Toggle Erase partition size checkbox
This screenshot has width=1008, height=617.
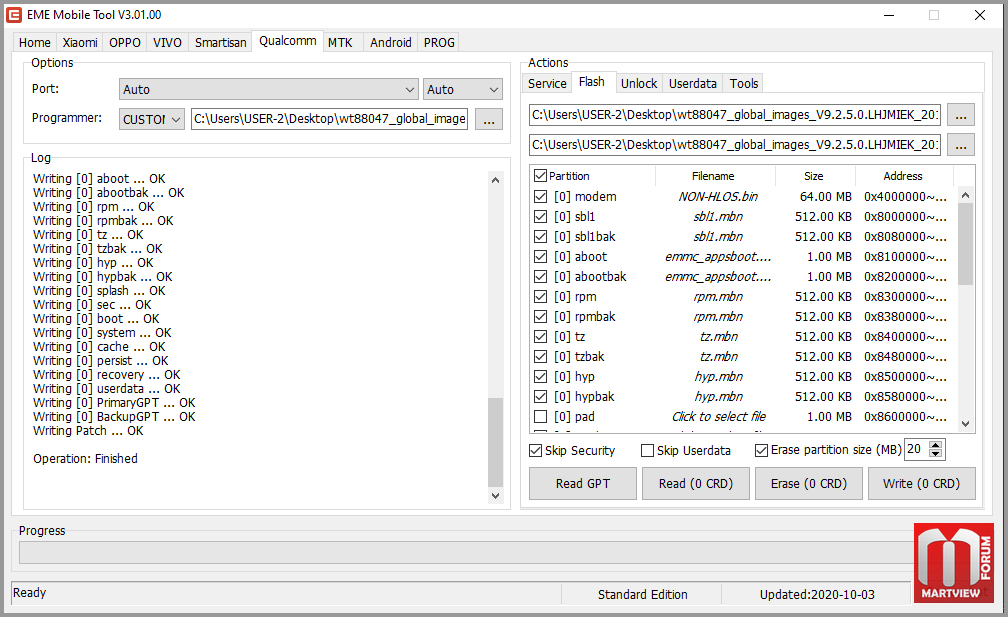coord(761,451)
